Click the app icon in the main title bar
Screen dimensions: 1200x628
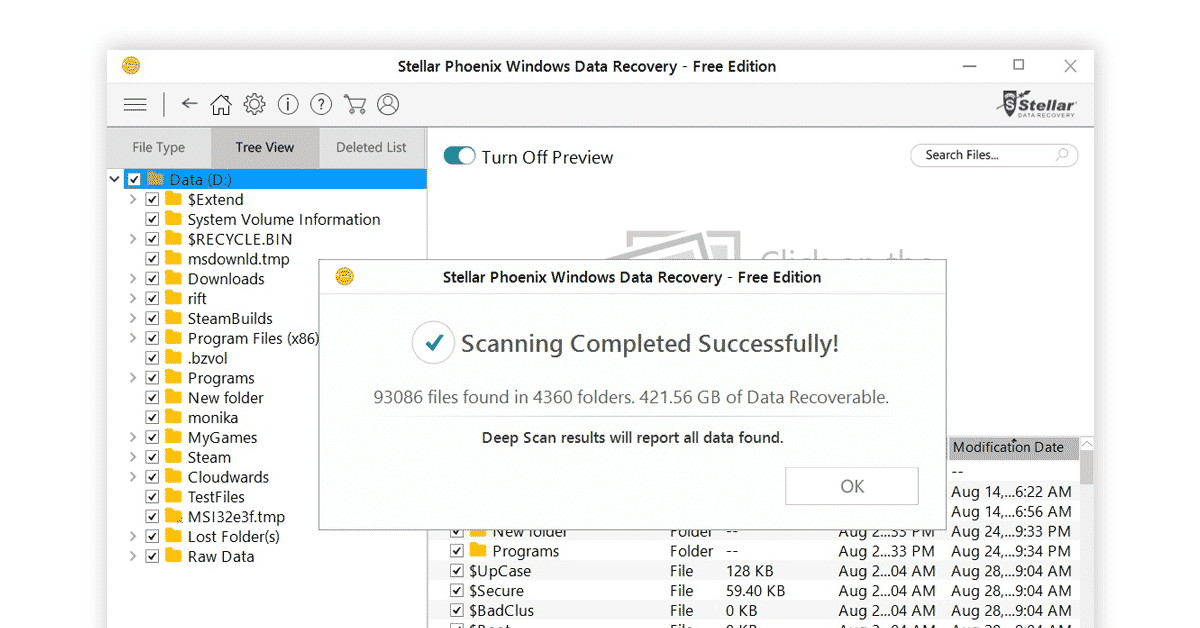(x=131, y=66)
